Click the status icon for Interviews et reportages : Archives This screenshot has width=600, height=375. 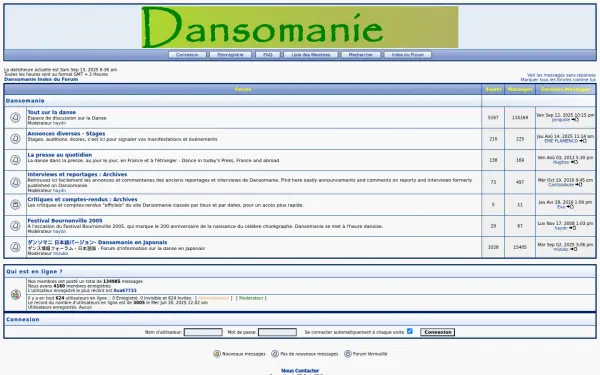point(15,182)
